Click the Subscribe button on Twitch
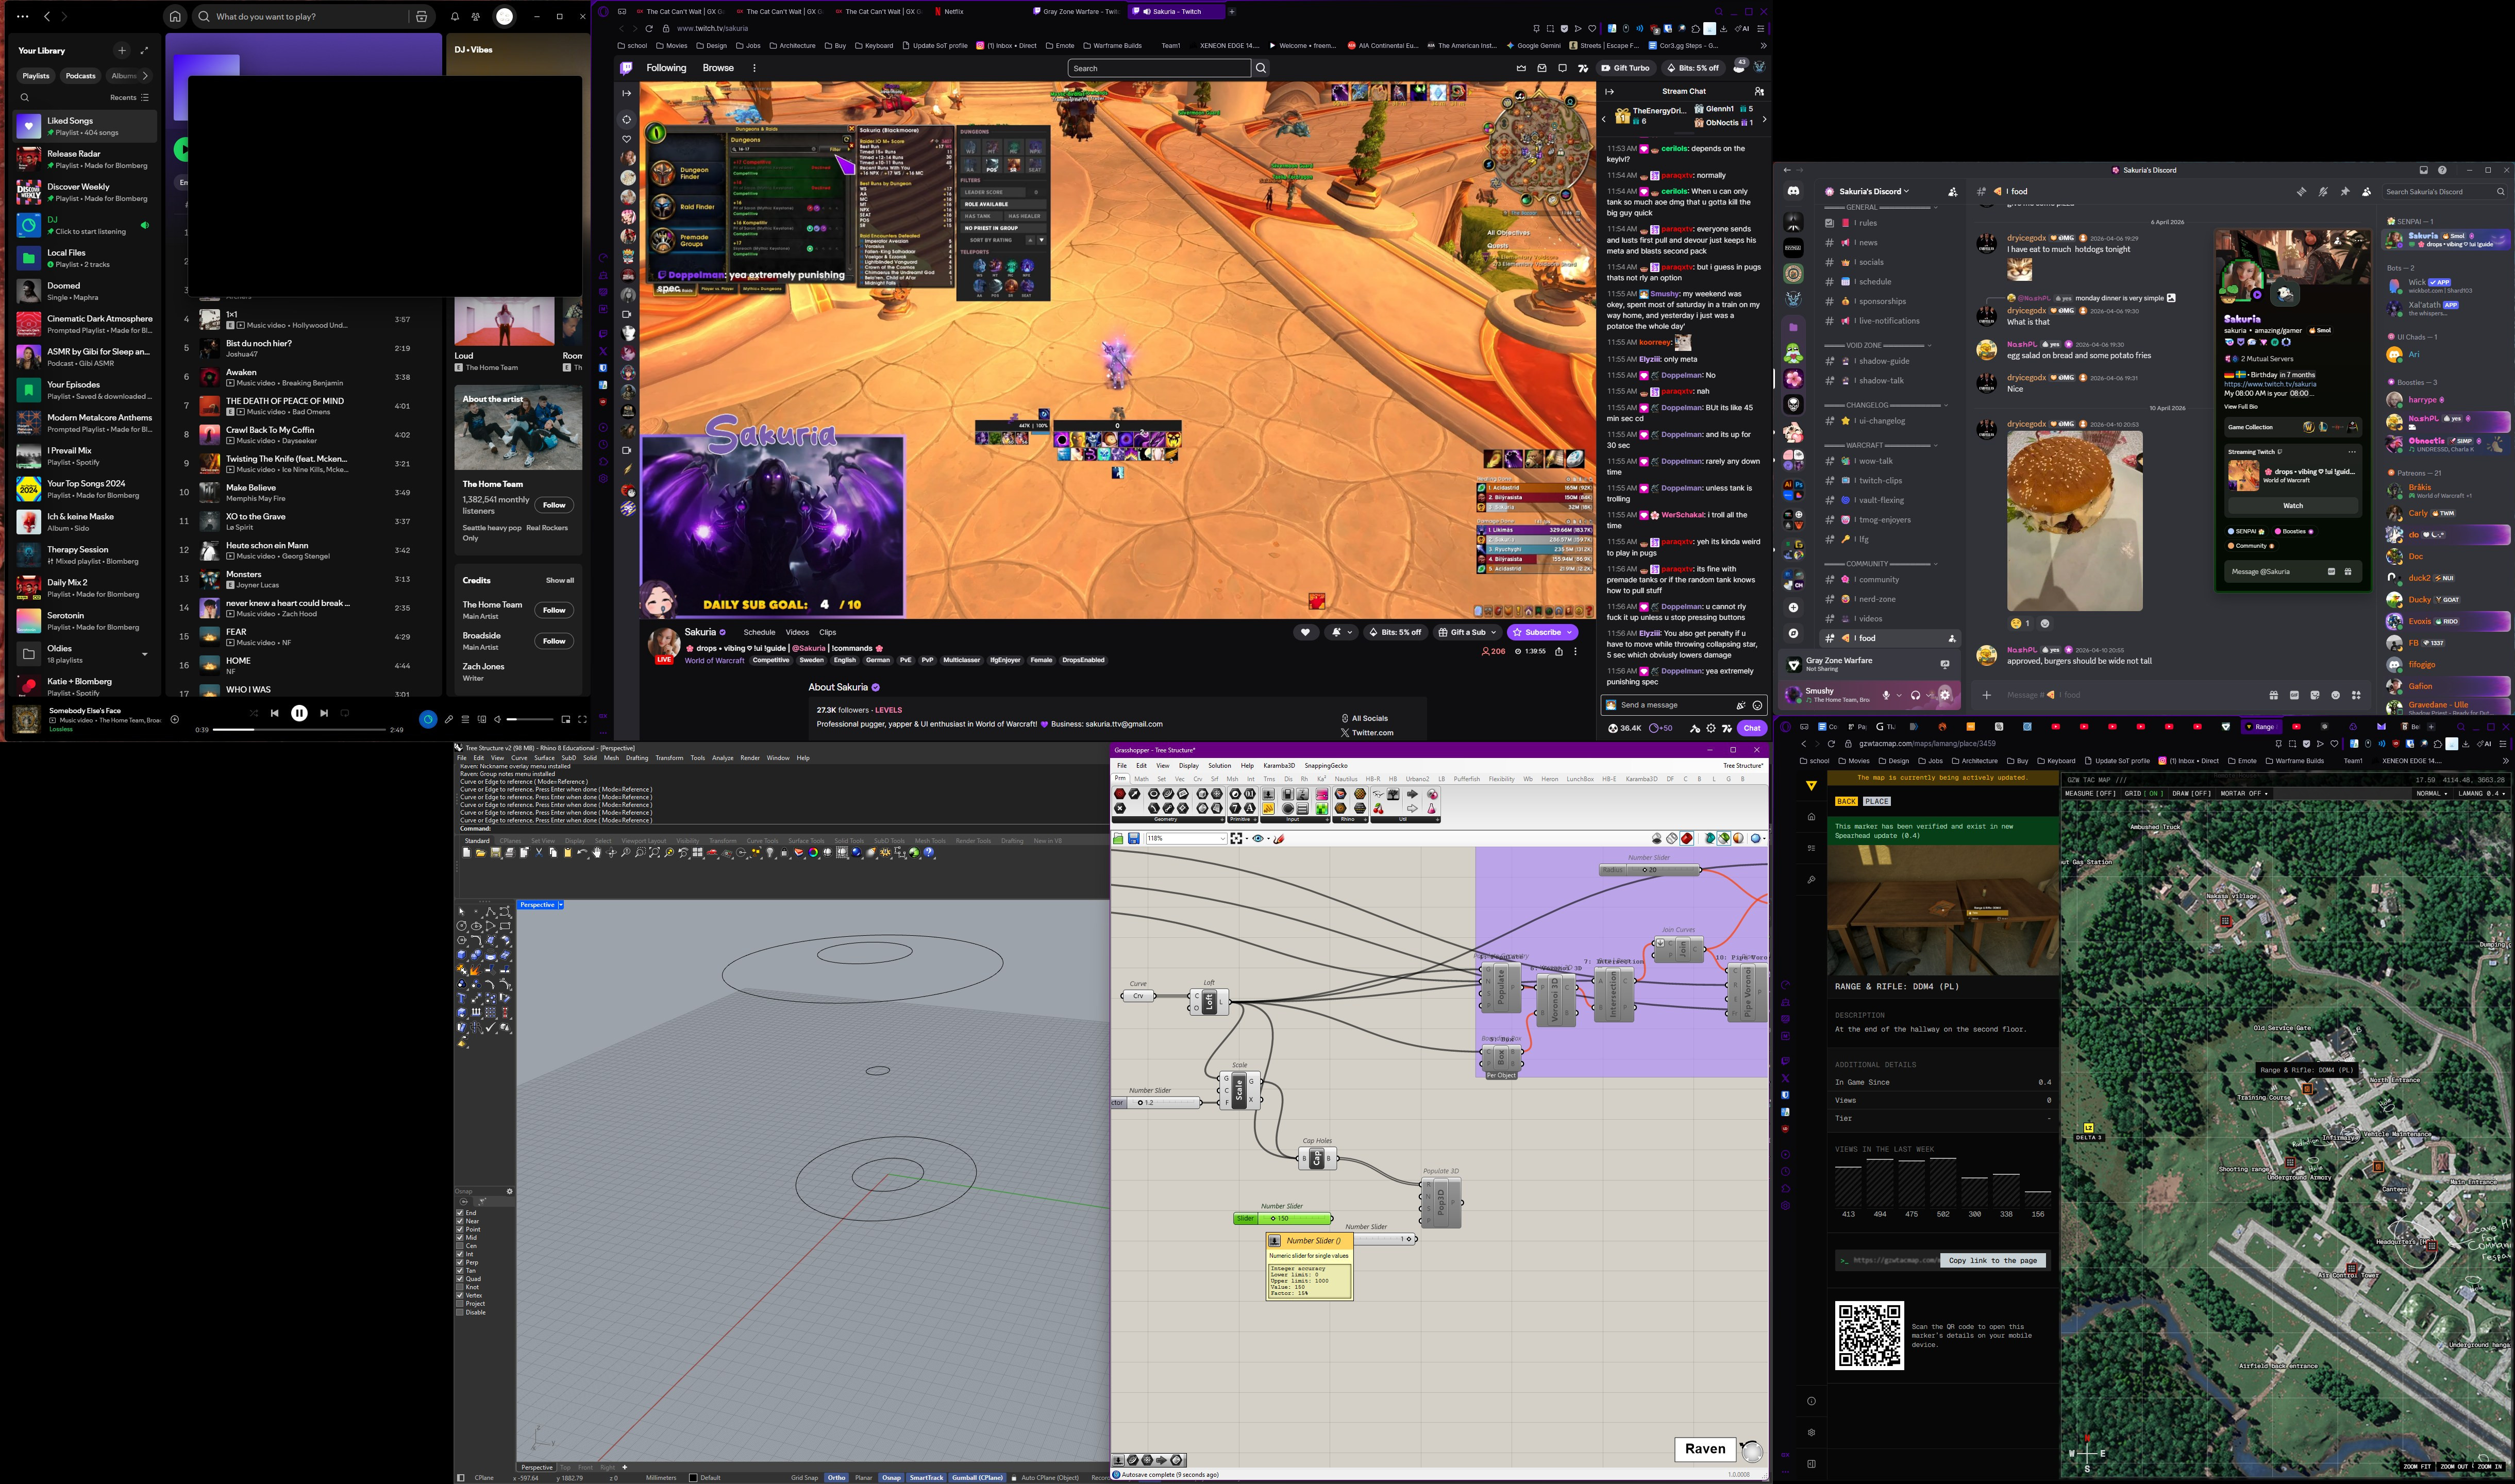 (x=1543, y=632)
